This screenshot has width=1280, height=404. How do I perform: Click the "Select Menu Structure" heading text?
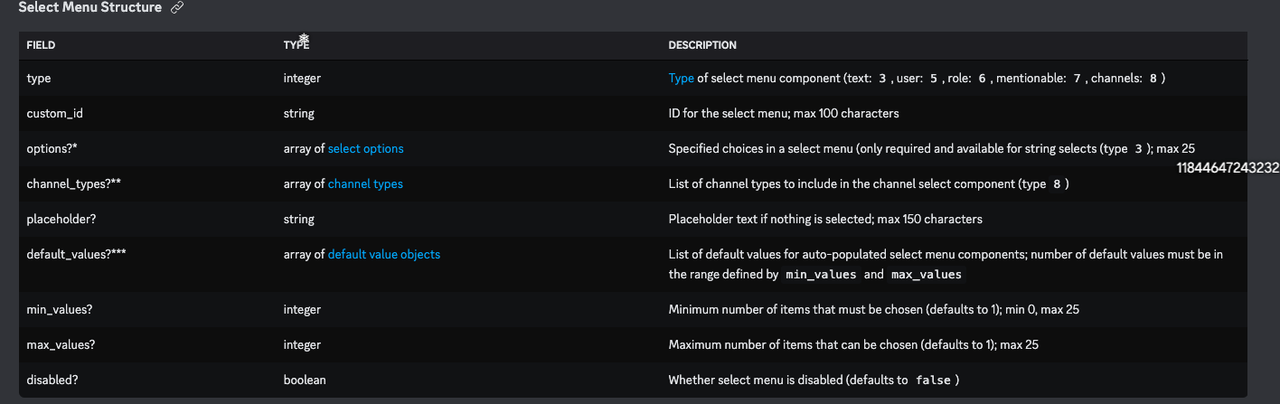[90, 8]
